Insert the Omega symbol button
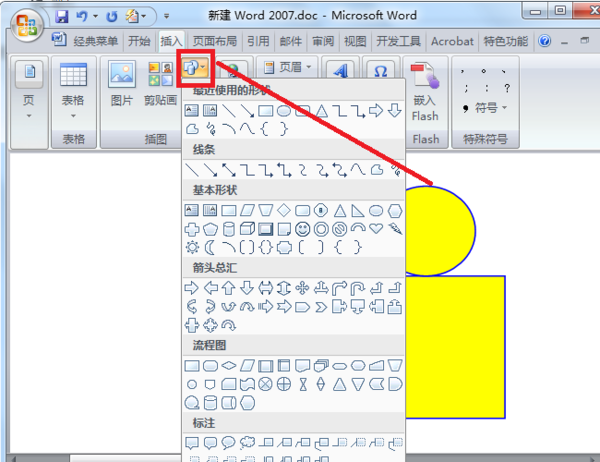 (380, 71)
